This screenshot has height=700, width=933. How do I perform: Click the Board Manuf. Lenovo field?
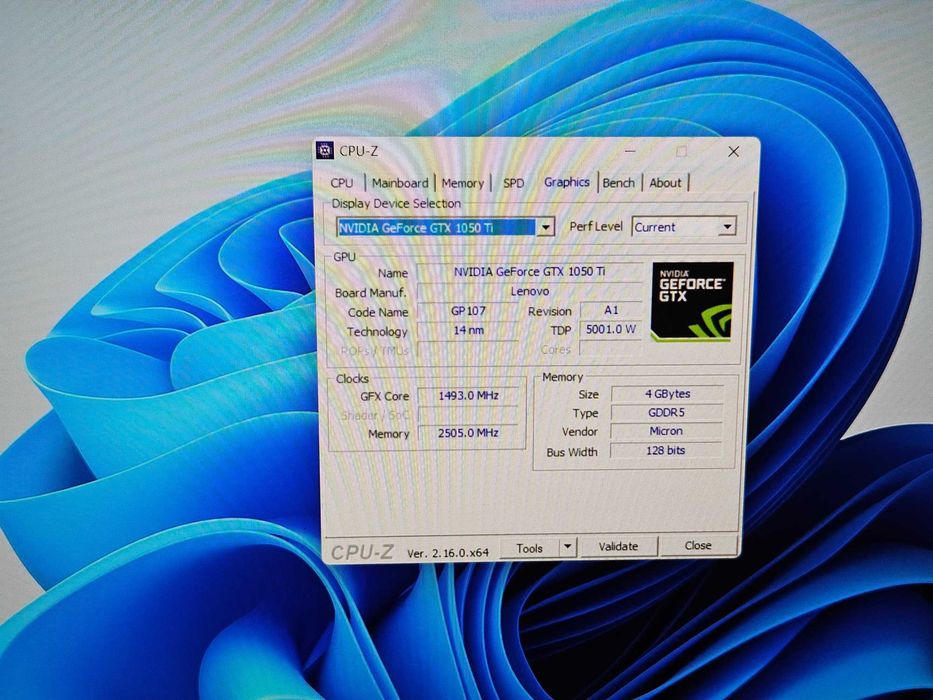[530, 291]
